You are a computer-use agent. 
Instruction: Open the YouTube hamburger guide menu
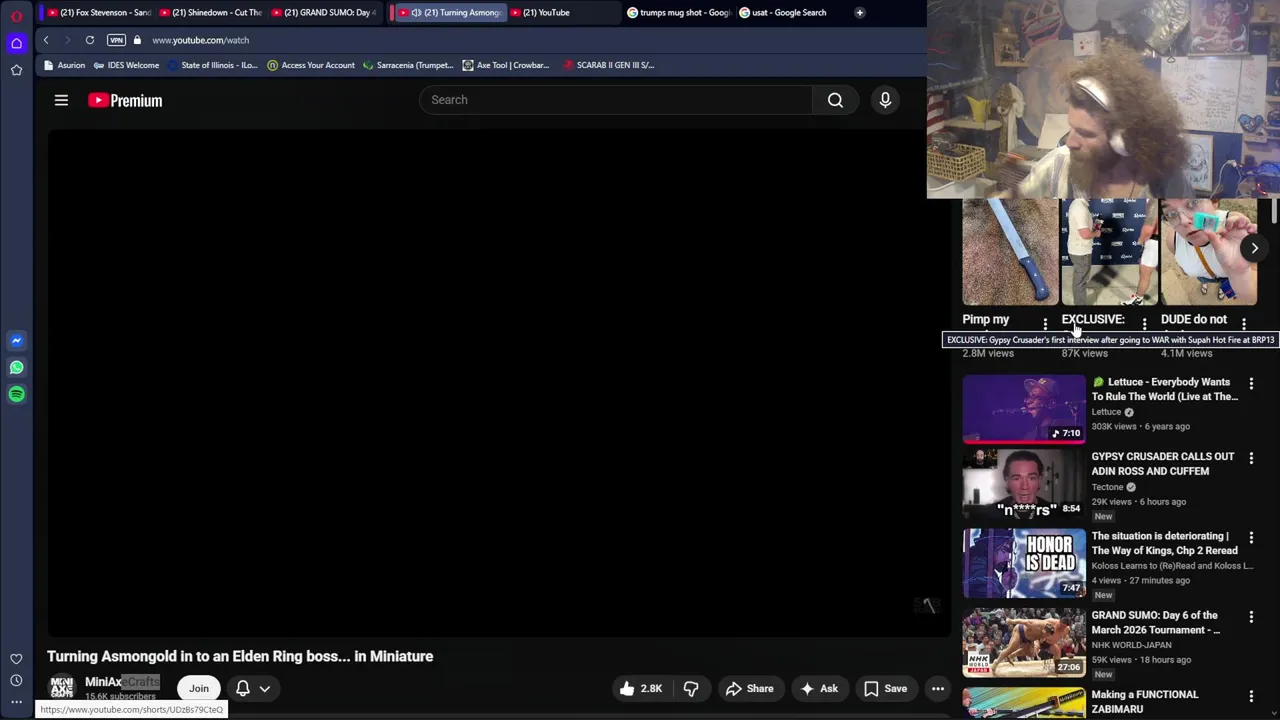coord(61,100)
